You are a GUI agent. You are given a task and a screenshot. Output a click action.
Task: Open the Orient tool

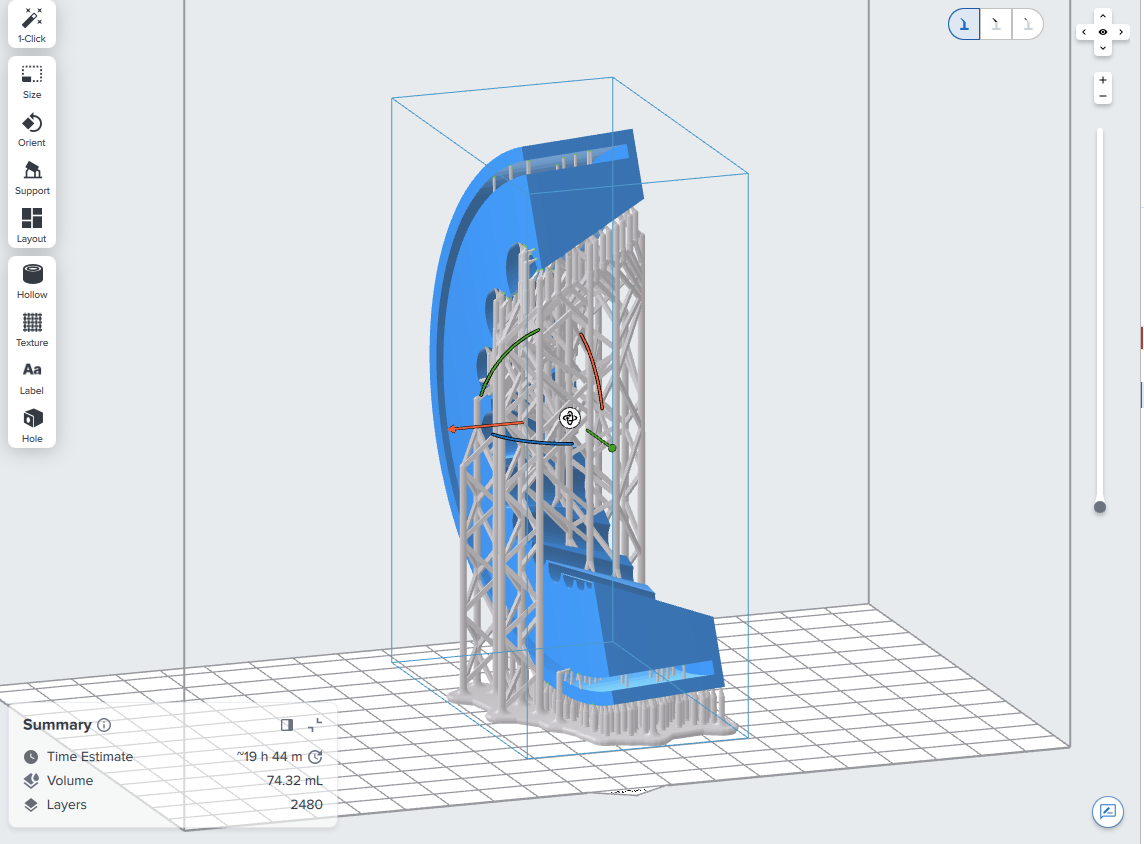point(32,130)
